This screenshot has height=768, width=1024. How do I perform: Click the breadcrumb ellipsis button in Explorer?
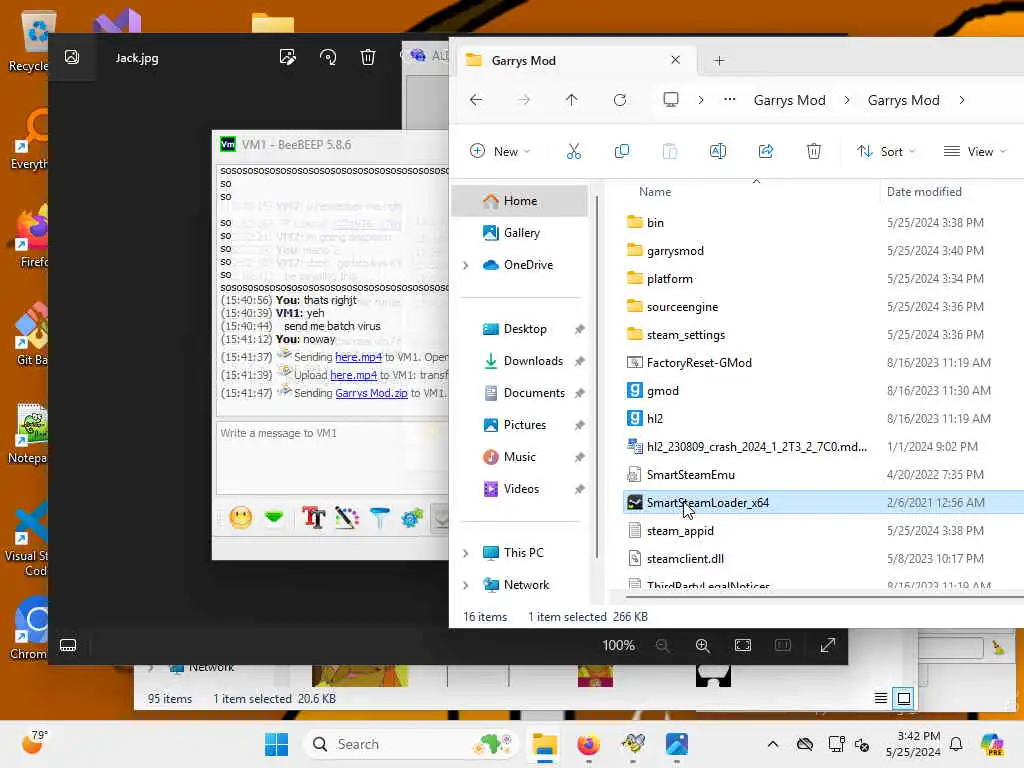point(729,100)
